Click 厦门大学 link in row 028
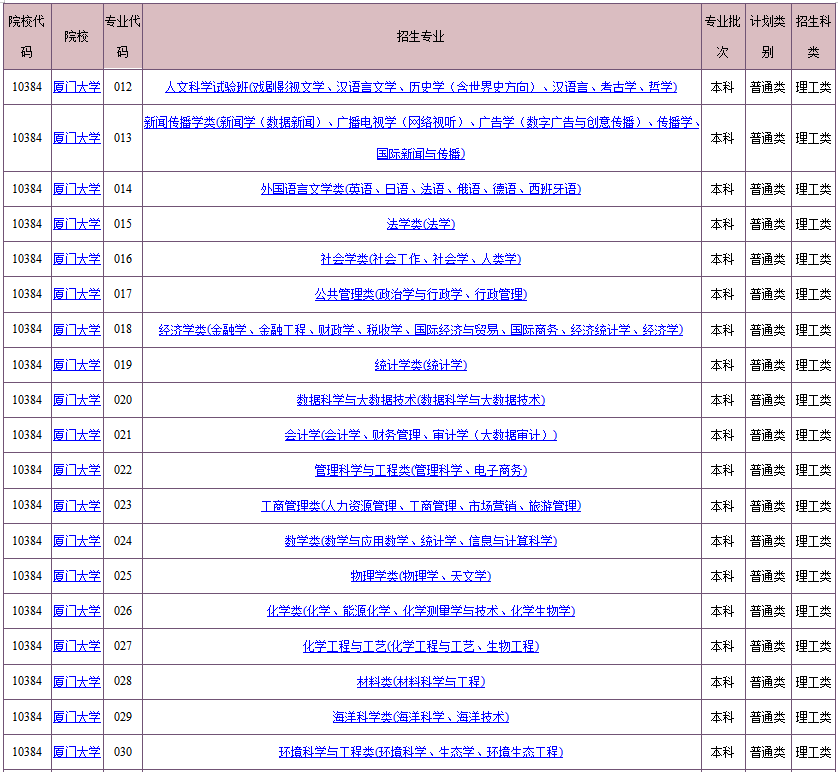The width and height of the screenshot is (838, 772). (x=77, y=682)
